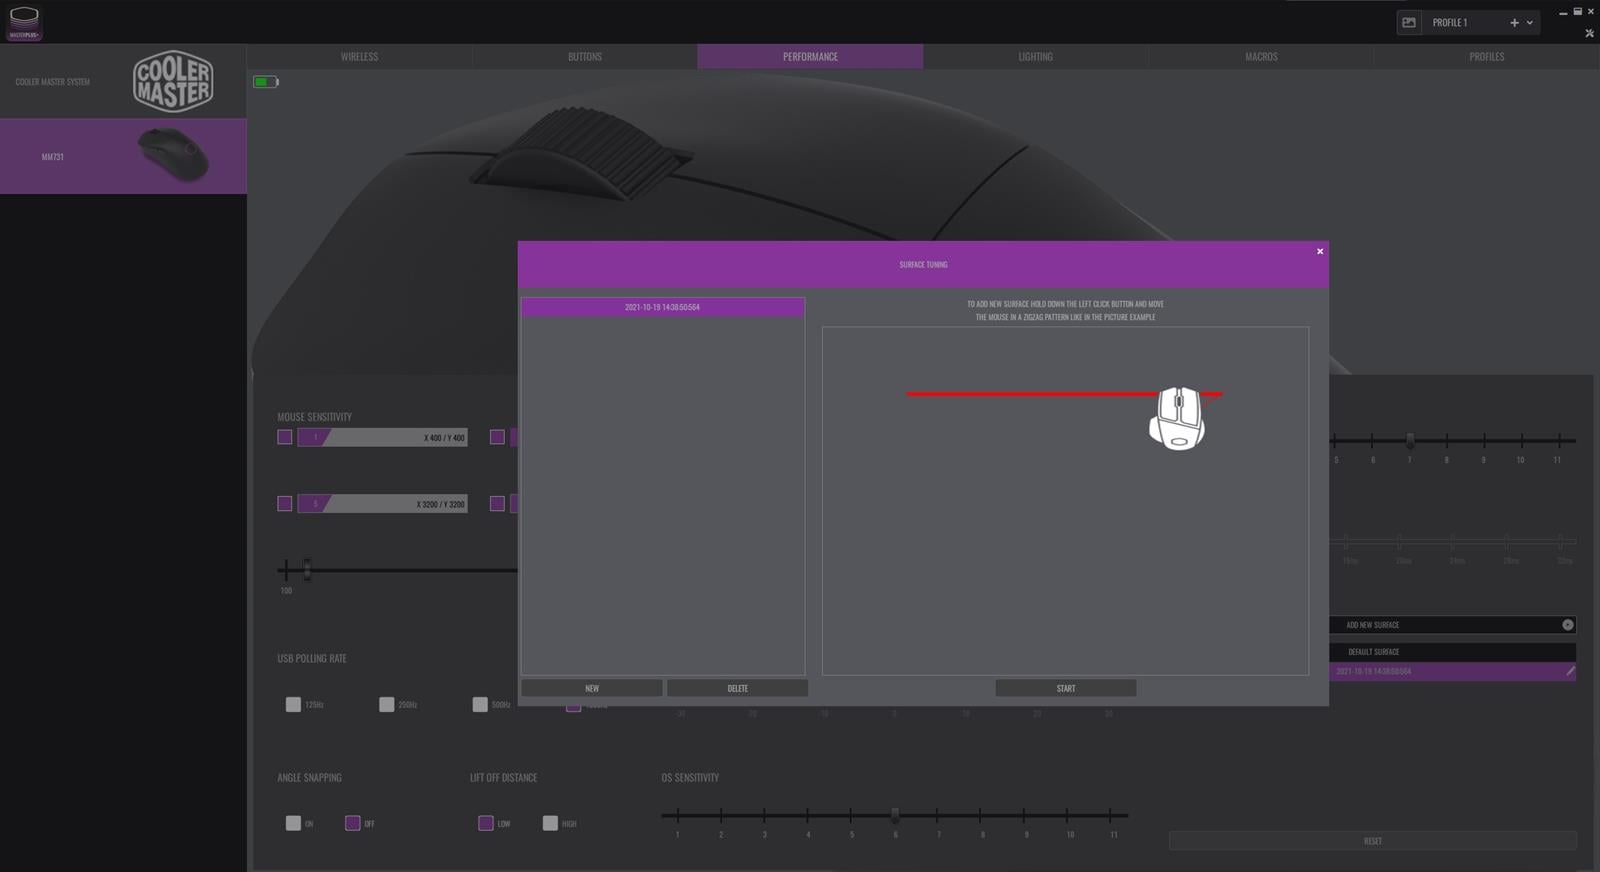Switch to the Profiles tab
1600x872 pixels.
point(1487,57)
